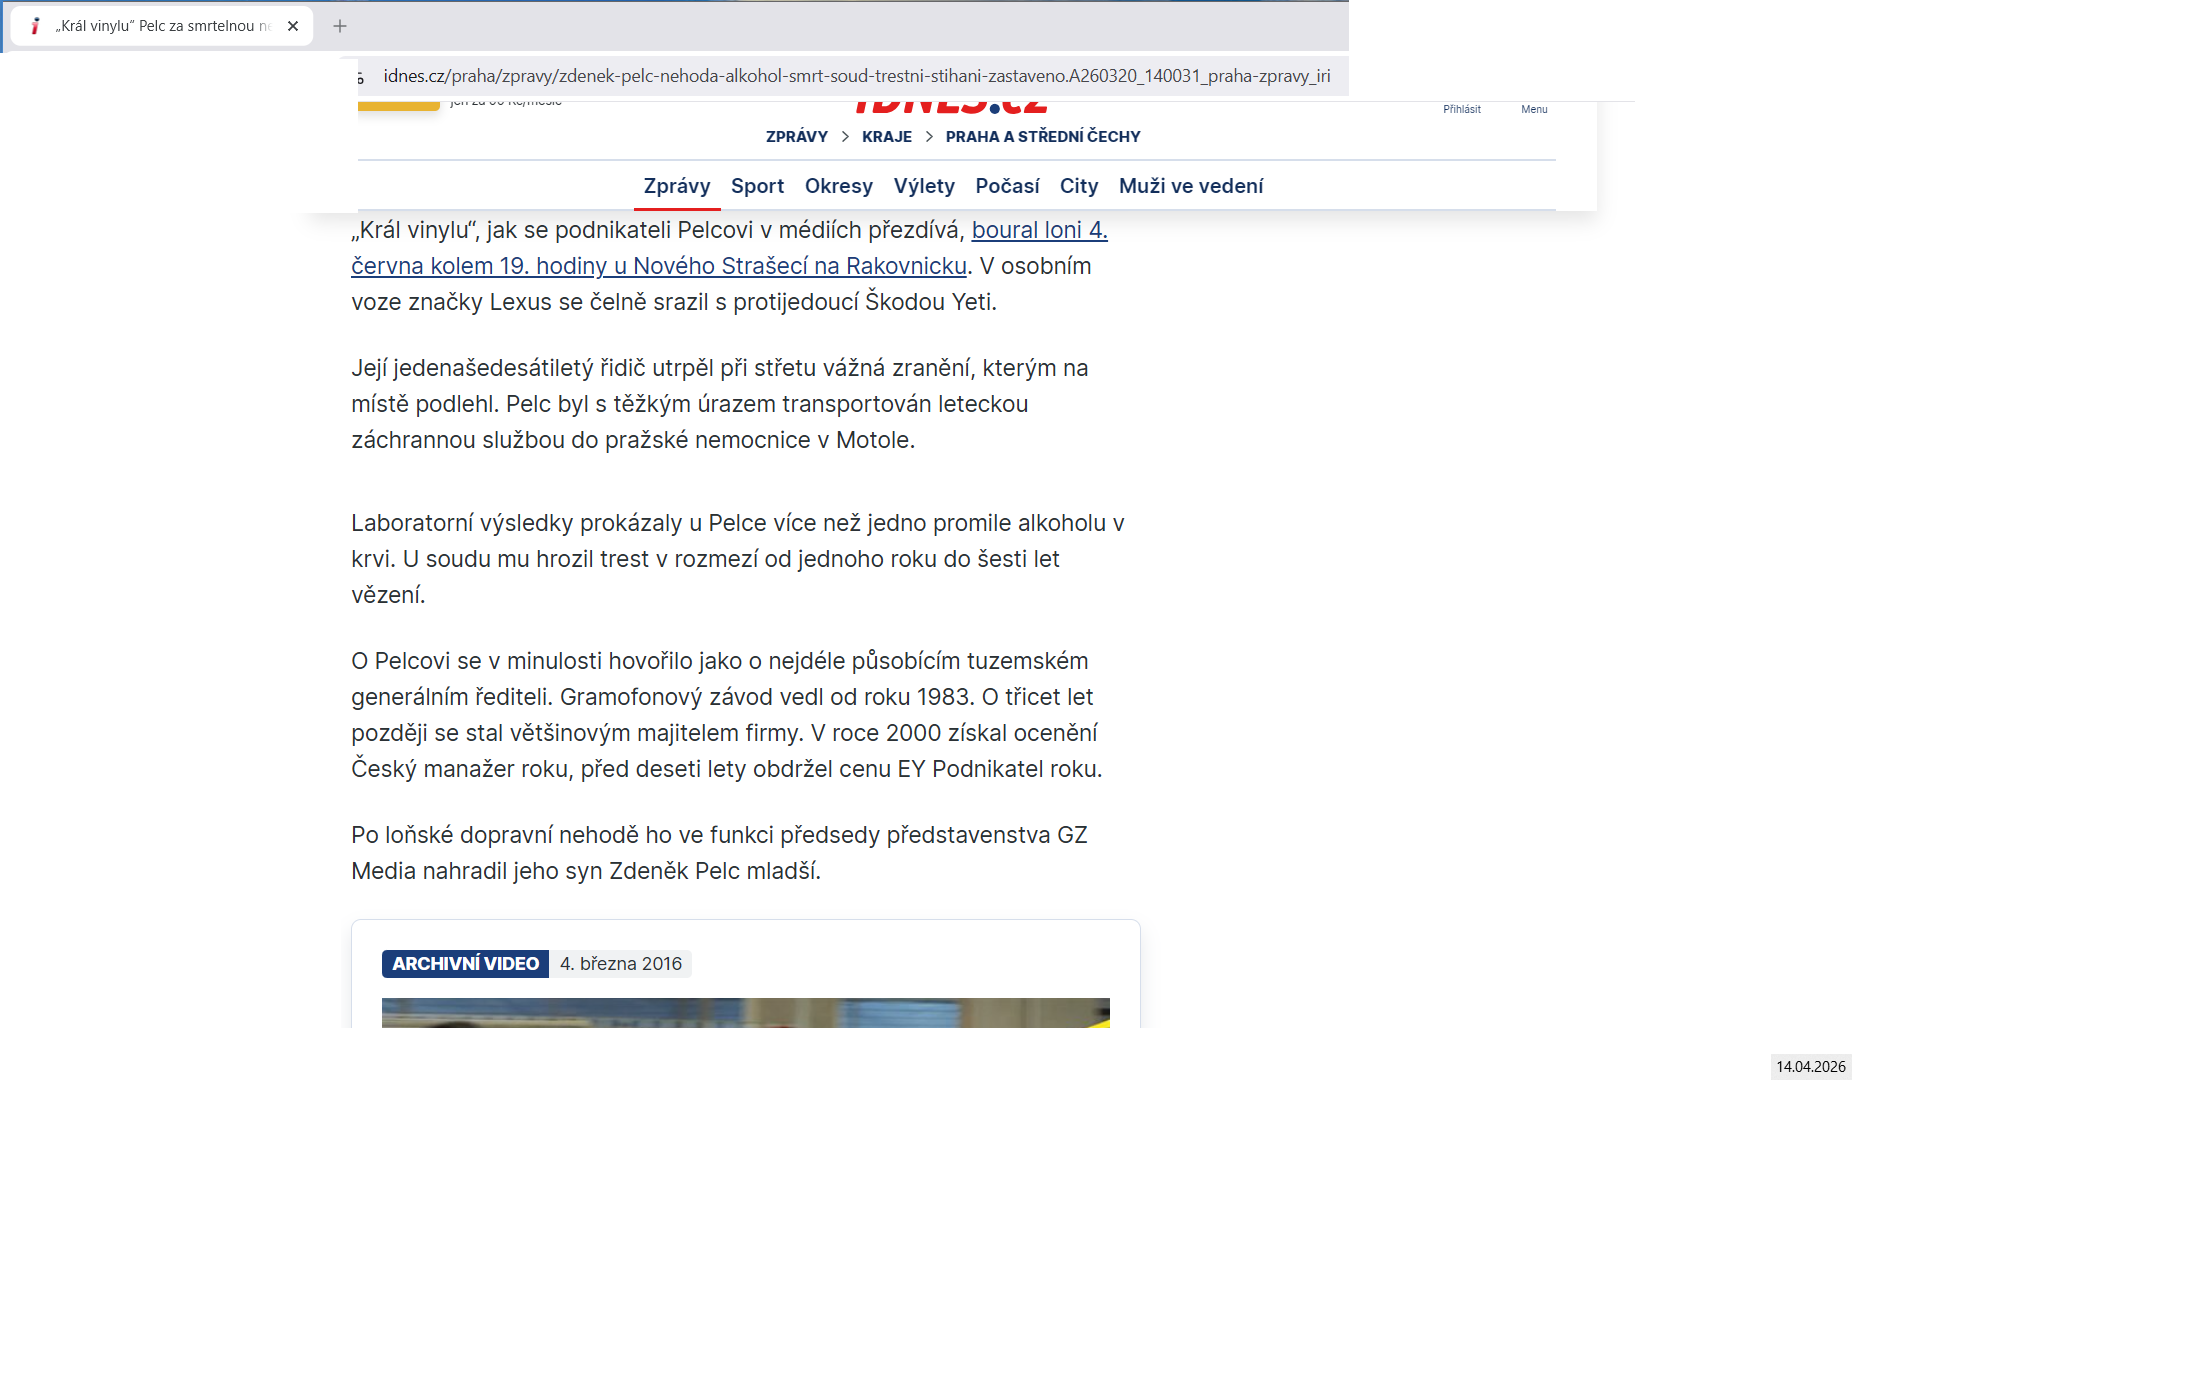The height and width of the screenshot is (1390, 2206).
Task: Go to KRAJE breadcrumb
Action: (x=886, y=136)
